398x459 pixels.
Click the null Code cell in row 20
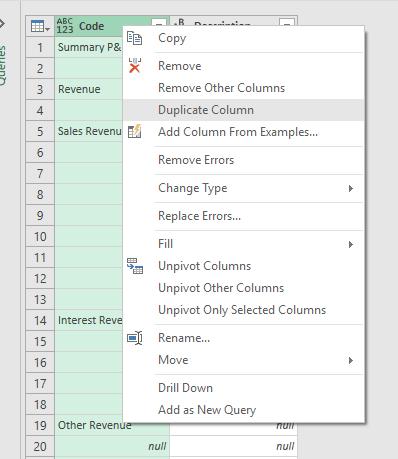coord(112,446)
